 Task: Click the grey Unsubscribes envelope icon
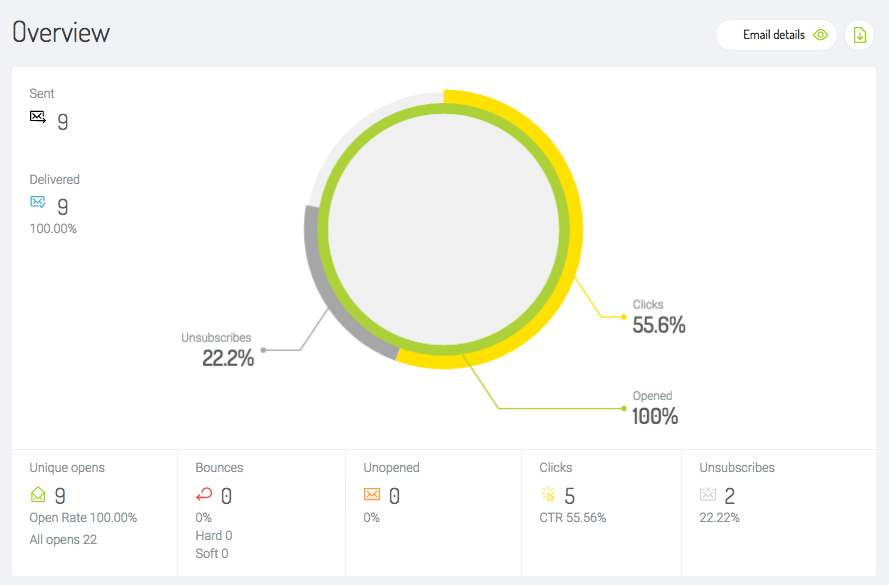click(x=708, y=495)
